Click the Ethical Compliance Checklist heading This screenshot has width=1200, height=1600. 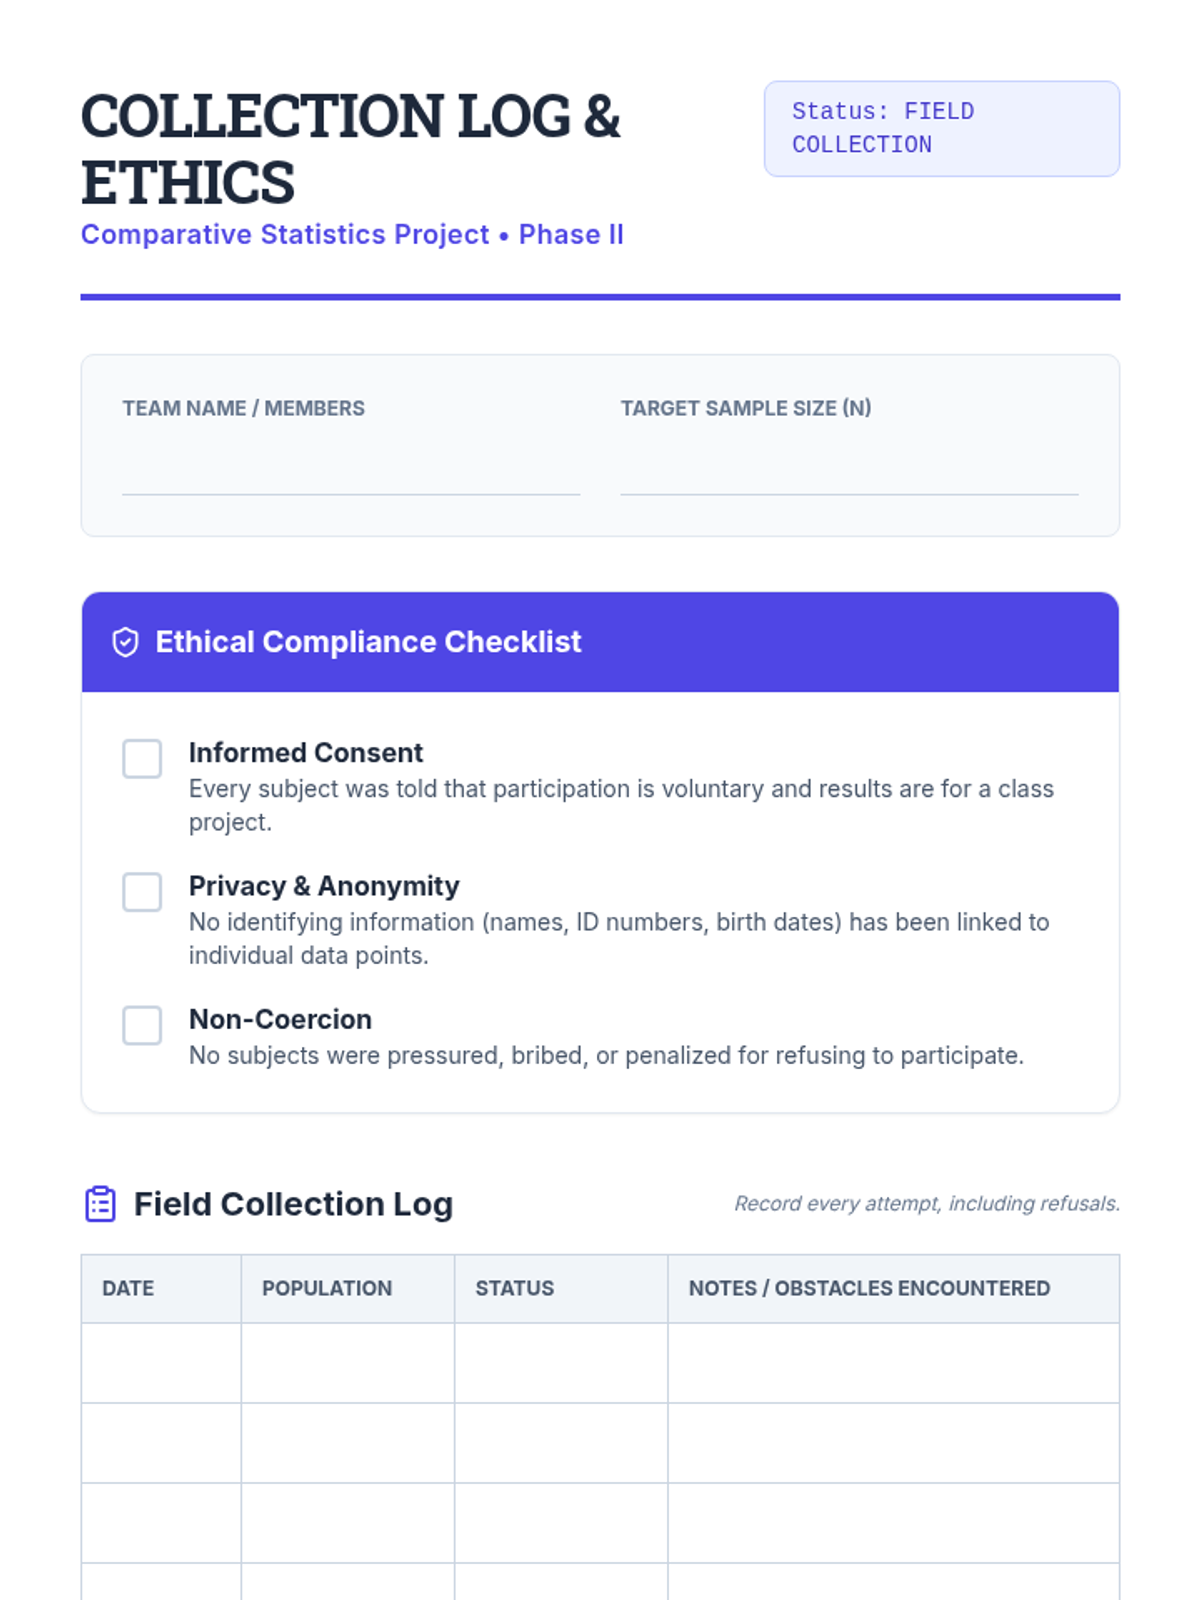click(368, 642)
